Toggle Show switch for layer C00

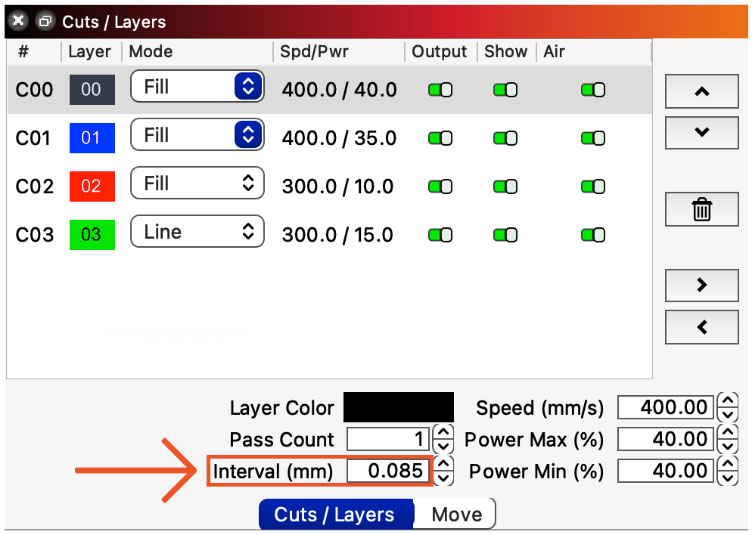(x=505, y=90)
